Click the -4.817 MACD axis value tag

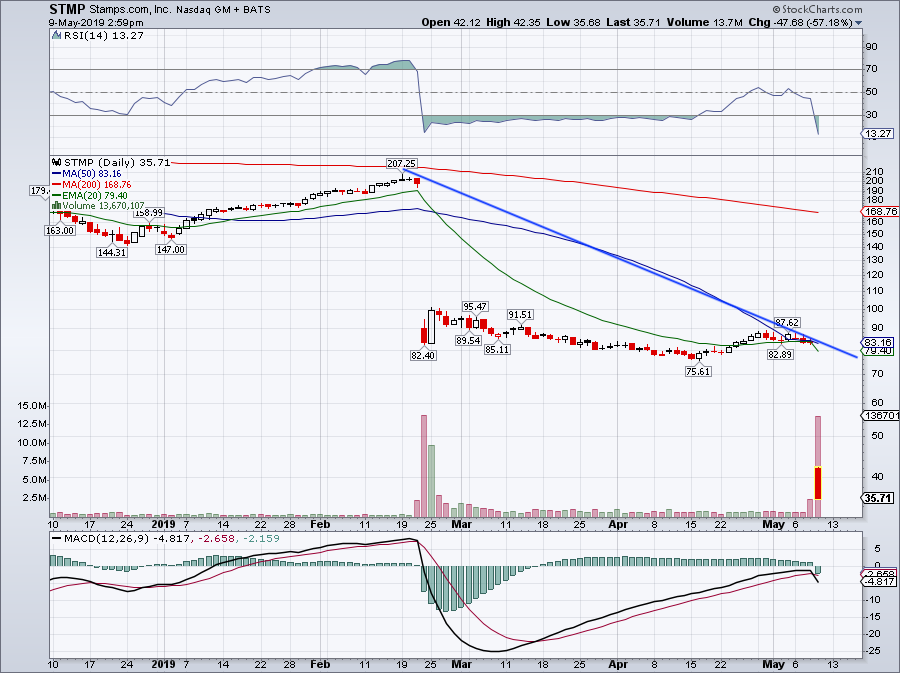[879, 581]
